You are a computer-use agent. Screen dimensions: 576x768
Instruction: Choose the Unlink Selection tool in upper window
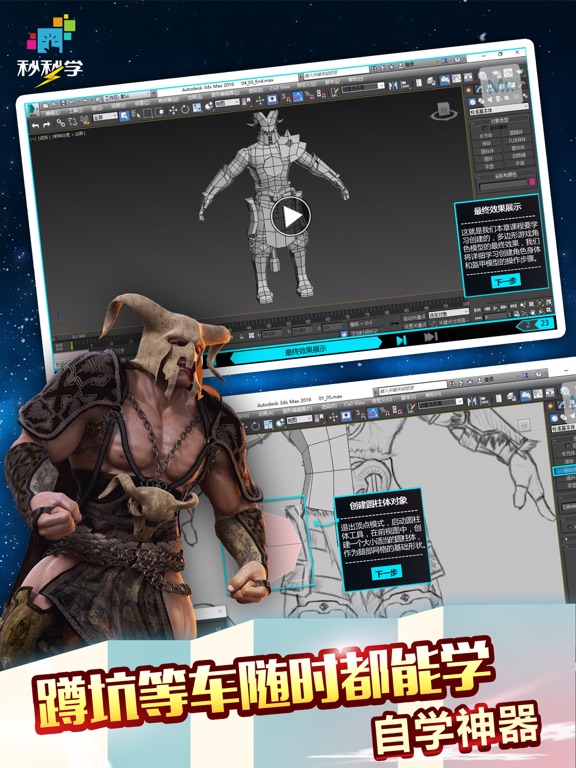(72, 122)
